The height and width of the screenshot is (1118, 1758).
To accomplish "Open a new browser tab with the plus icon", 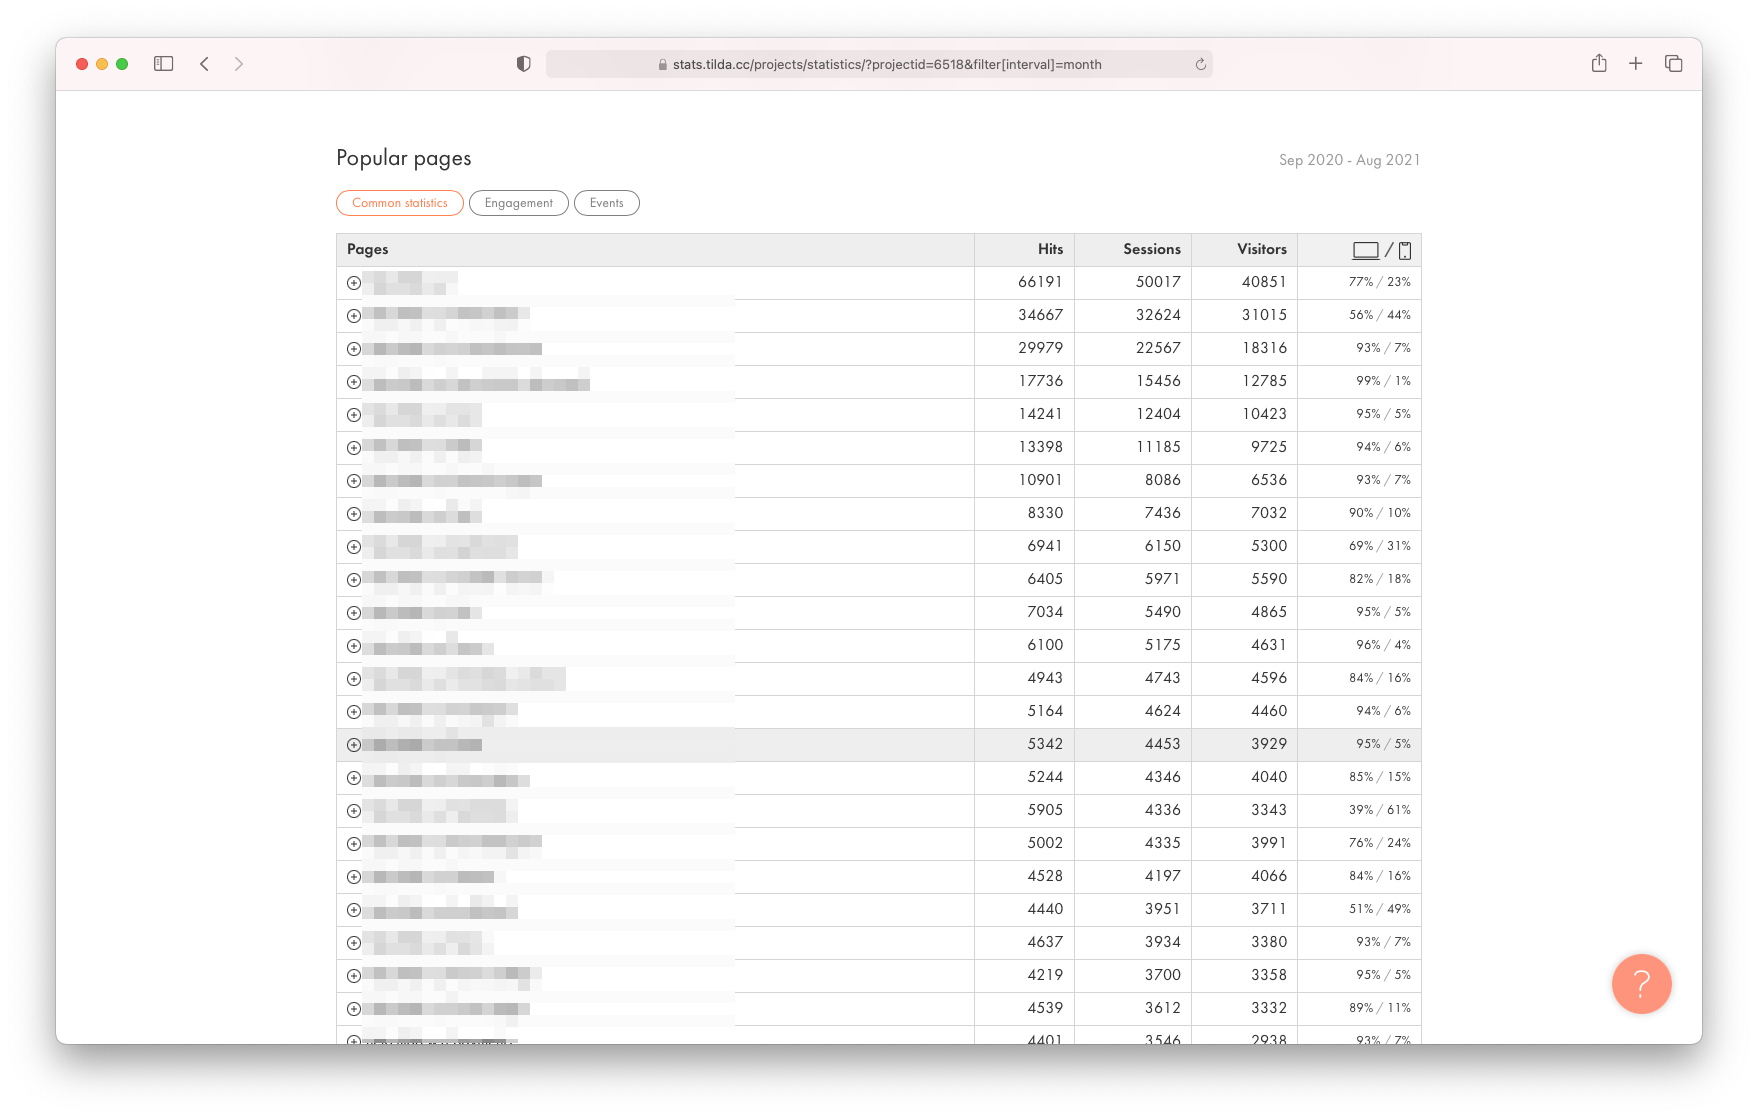I will tap(1636, 63).
